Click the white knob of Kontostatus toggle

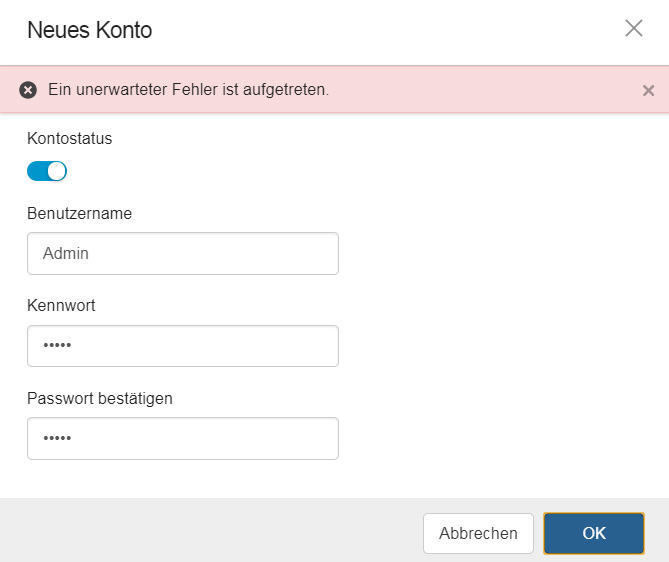pyautogui.click(x=57, y=171)
